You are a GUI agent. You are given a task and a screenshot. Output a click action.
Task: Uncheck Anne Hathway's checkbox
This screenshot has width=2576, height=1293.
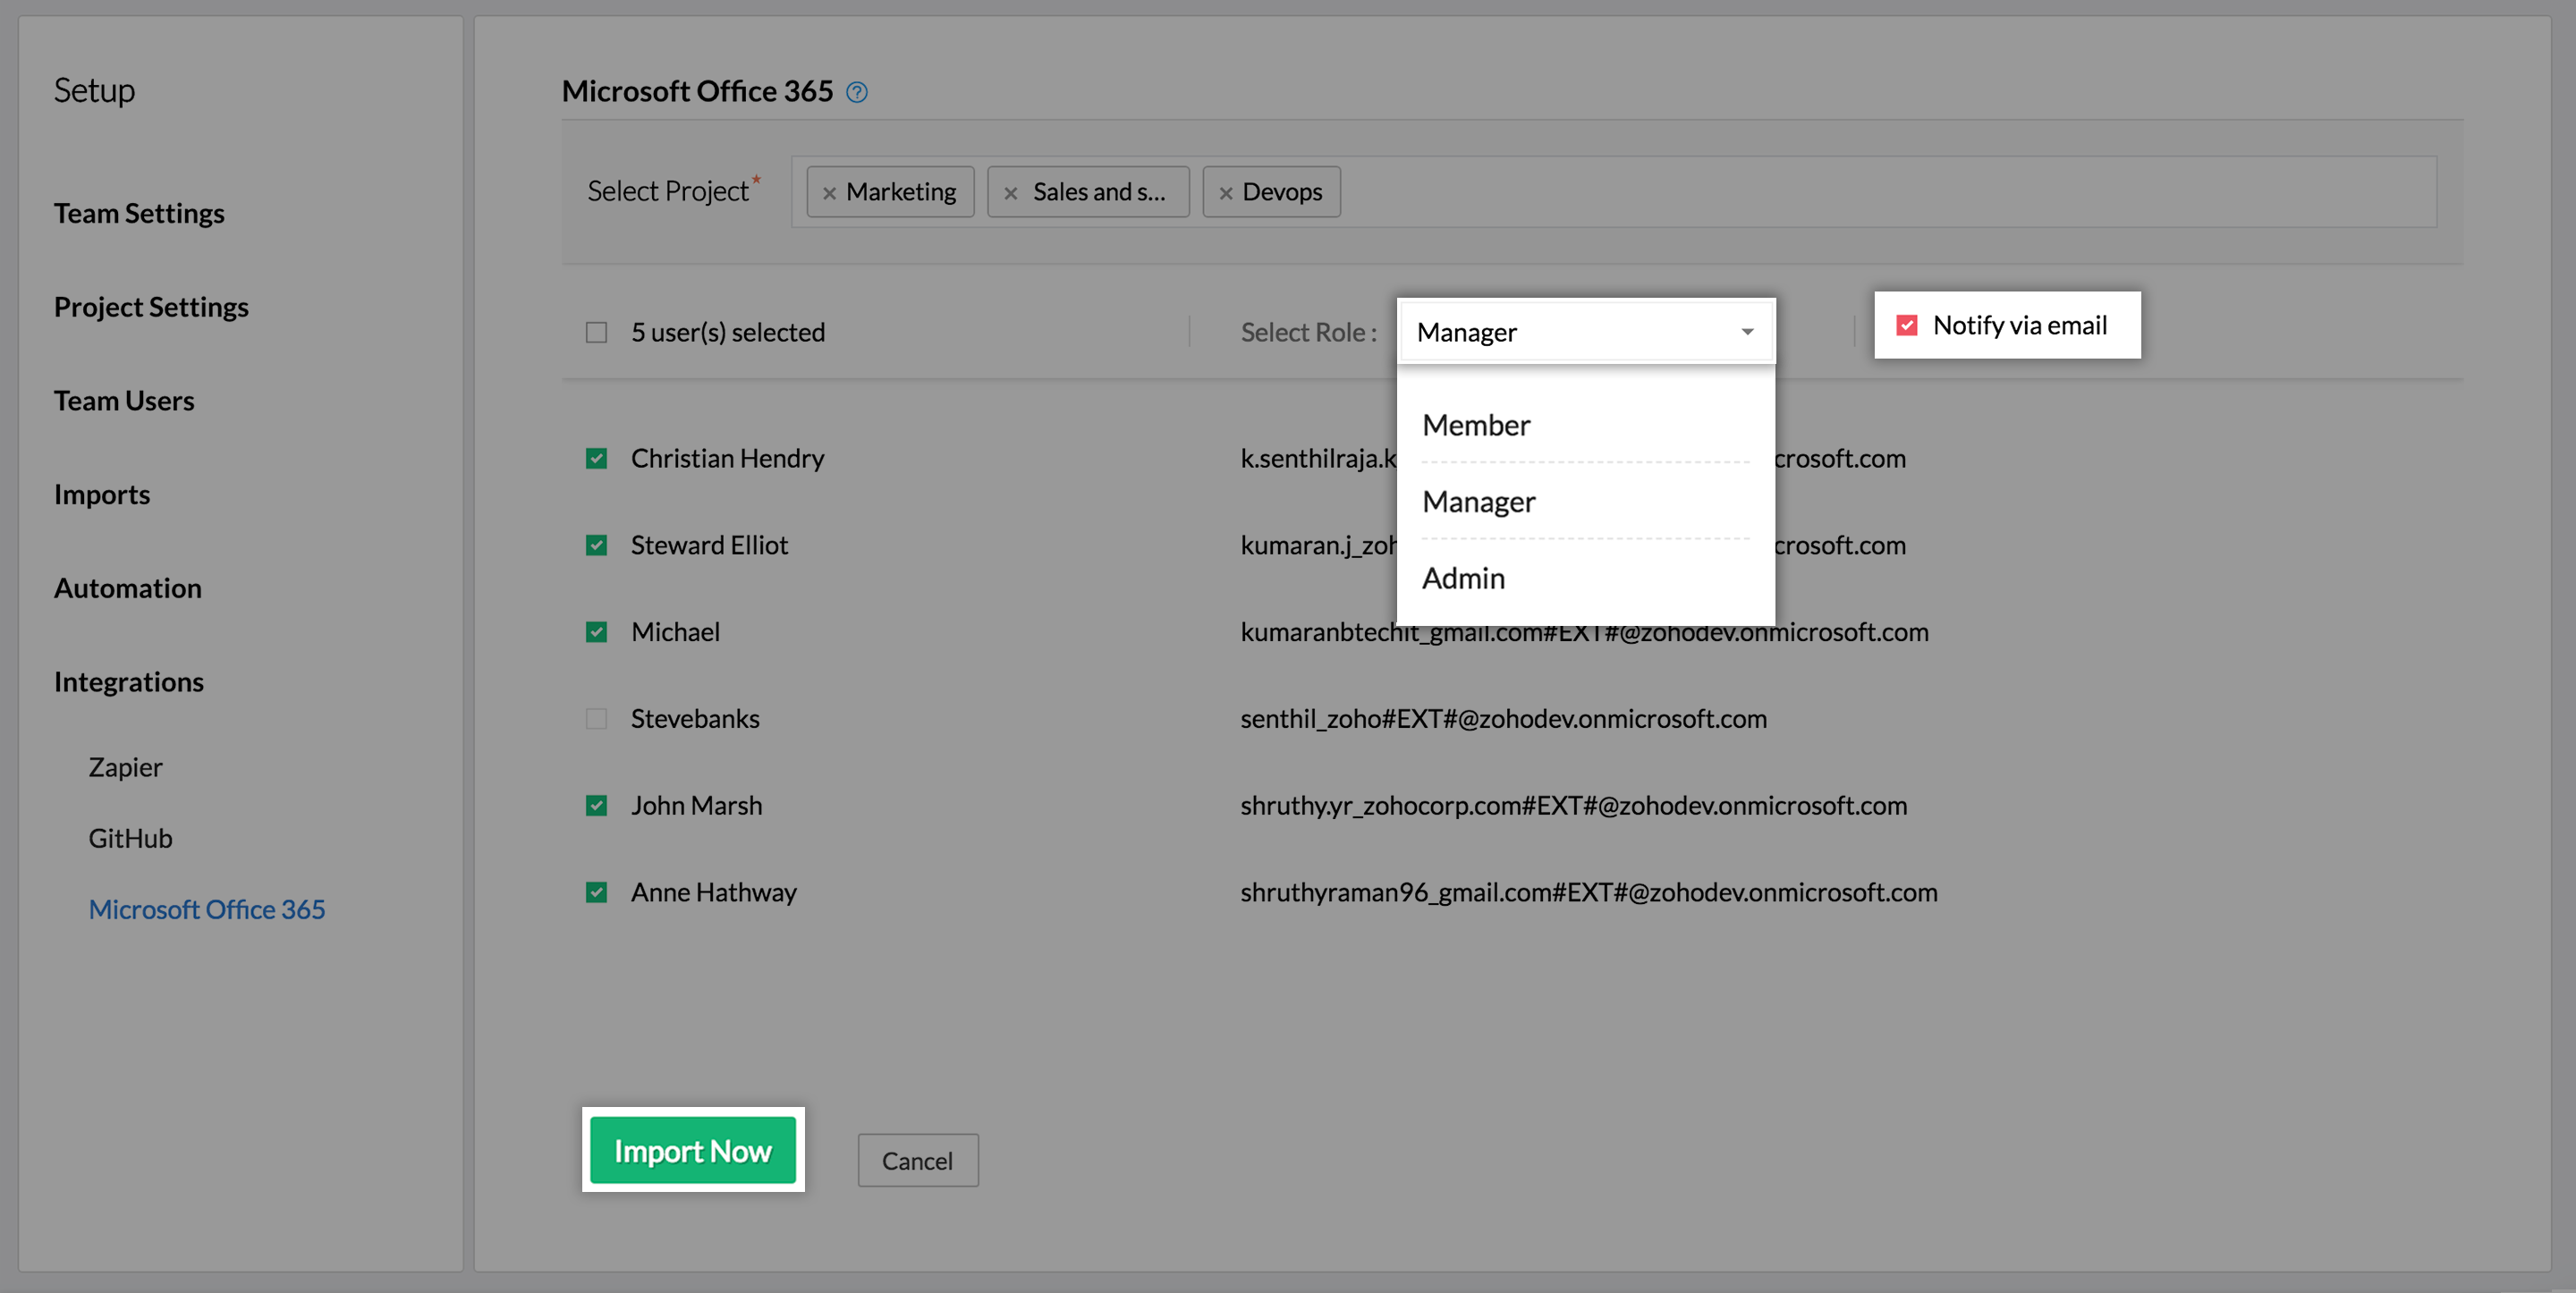click(x=596, y=892)
